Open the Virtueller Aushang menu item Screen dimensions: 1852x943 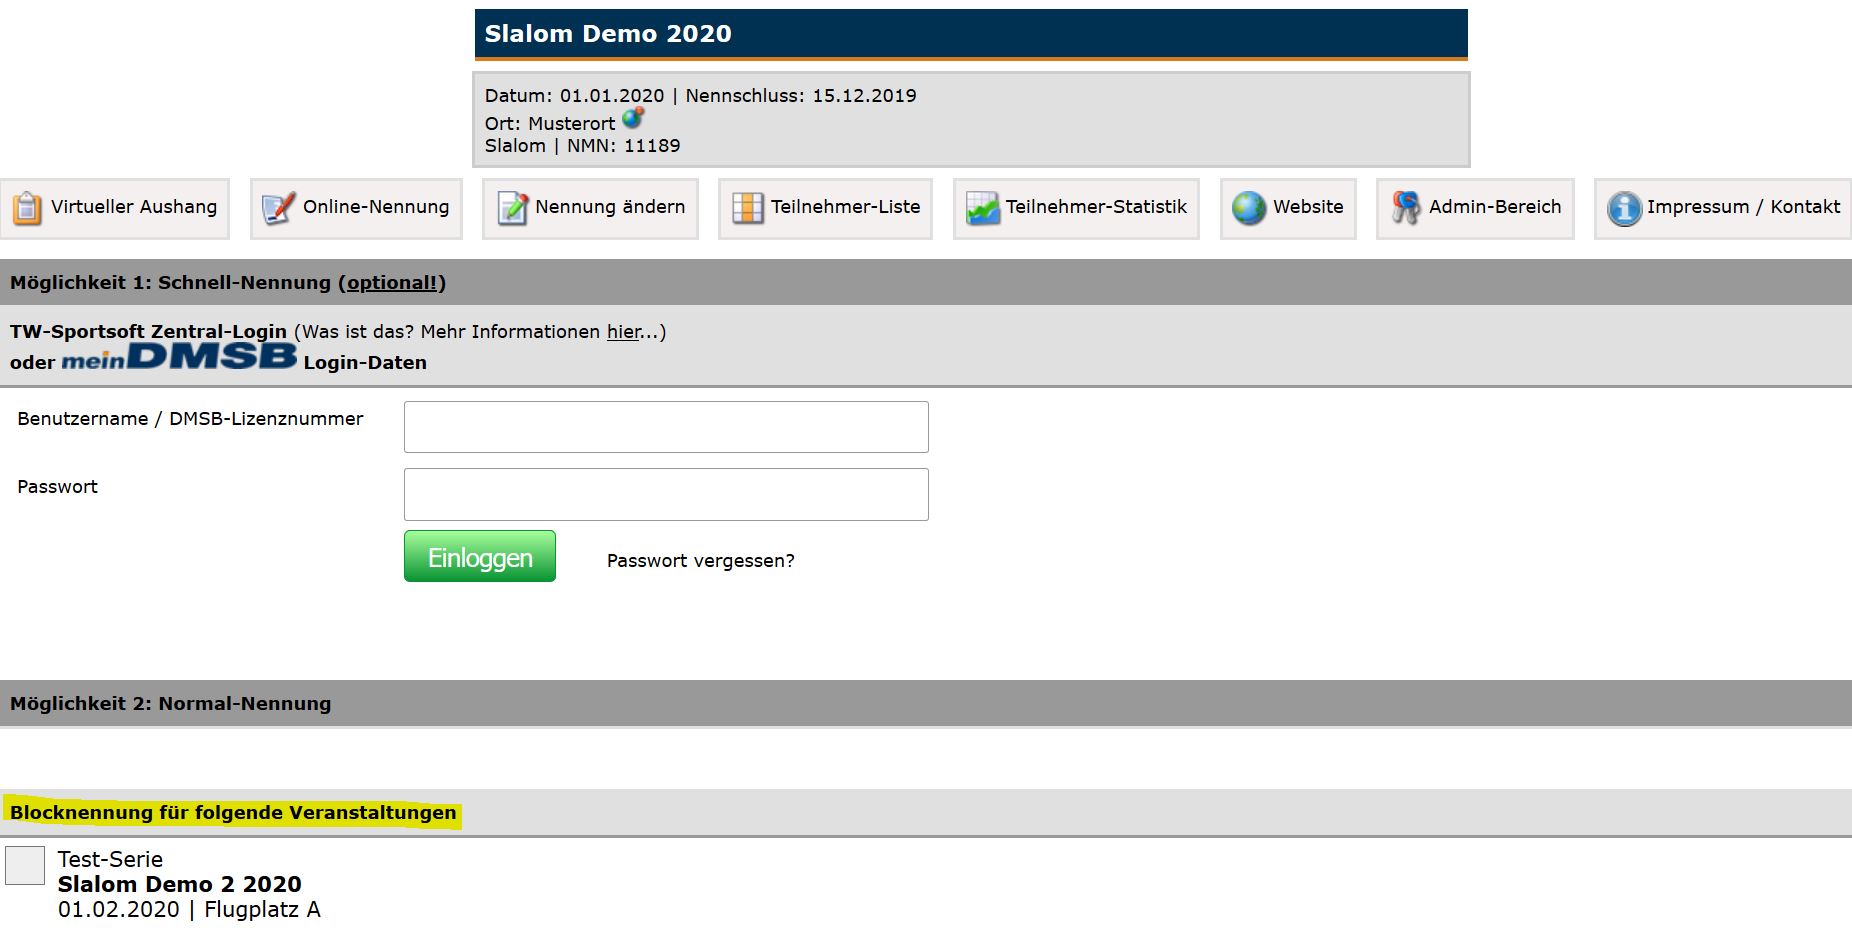tap(133, 207)
